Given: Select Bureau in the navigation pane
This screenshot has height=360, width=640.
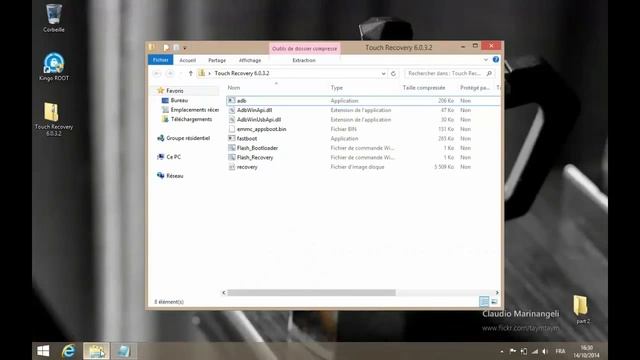Looking at the screenshot, I should pyautogui.click(x=179, y=100).
